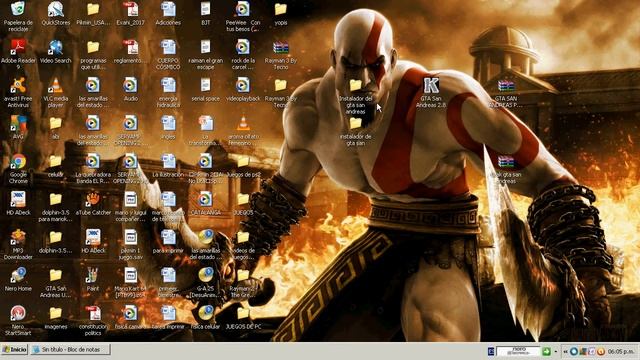The width and height of the screenshot is (640, 360).
Task: Select the 'energia hidraulica' document
Action: pos(168,92)
